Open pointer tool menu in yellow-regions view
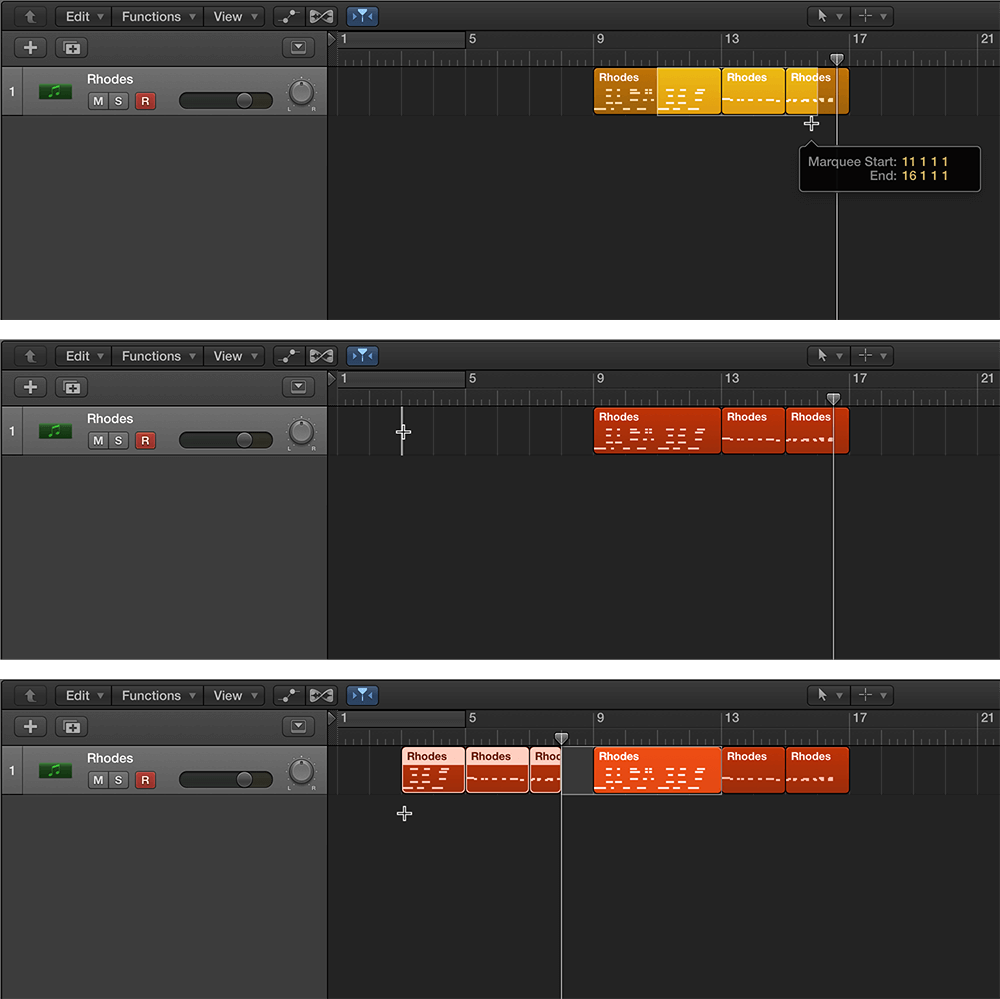 829,17
